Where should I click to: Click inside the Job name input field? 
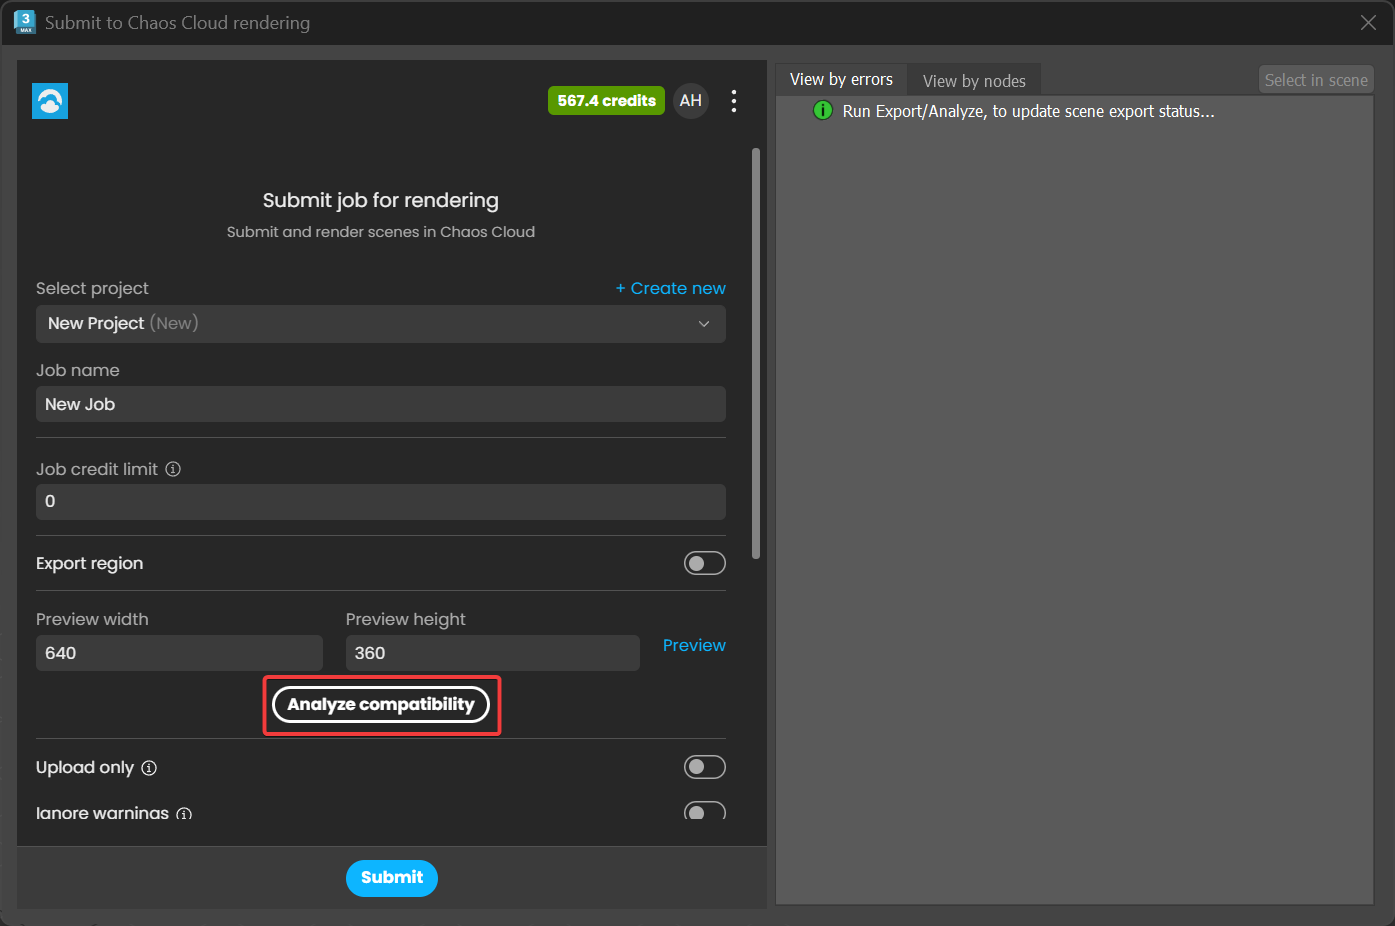(381, 404)
